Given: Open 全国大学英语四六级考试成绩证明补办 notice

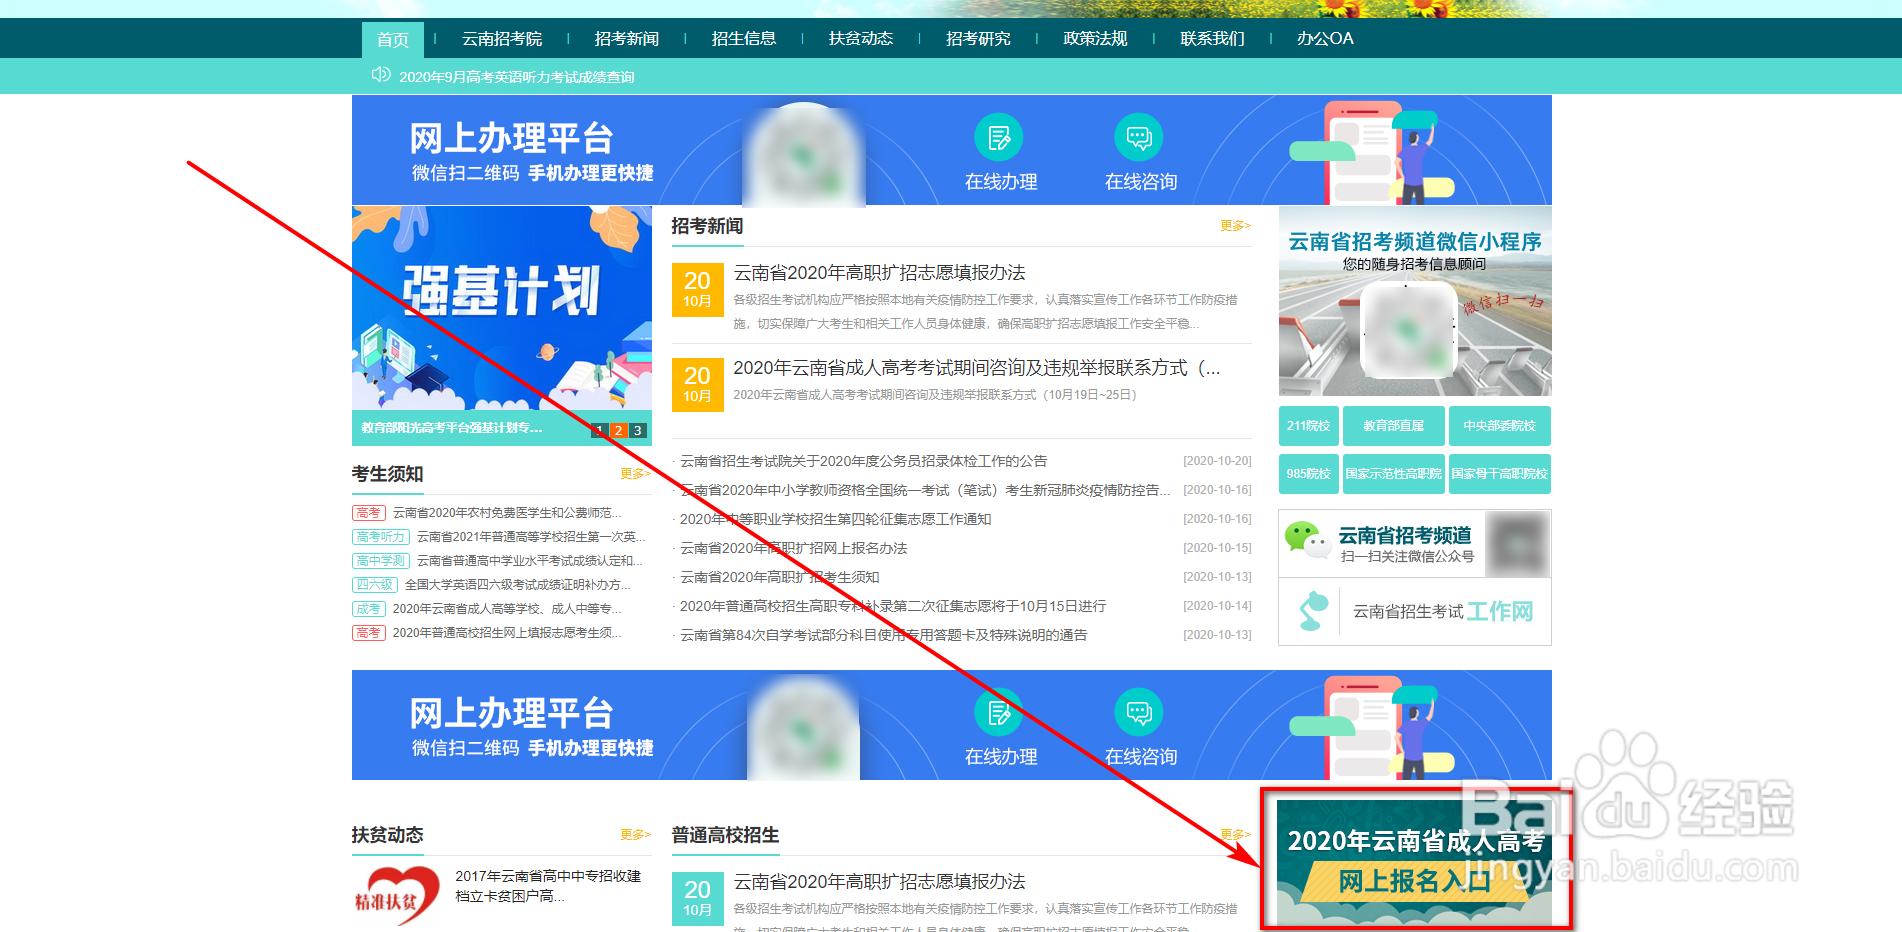Looking at the screenshot, I should [x=518, y=585].
